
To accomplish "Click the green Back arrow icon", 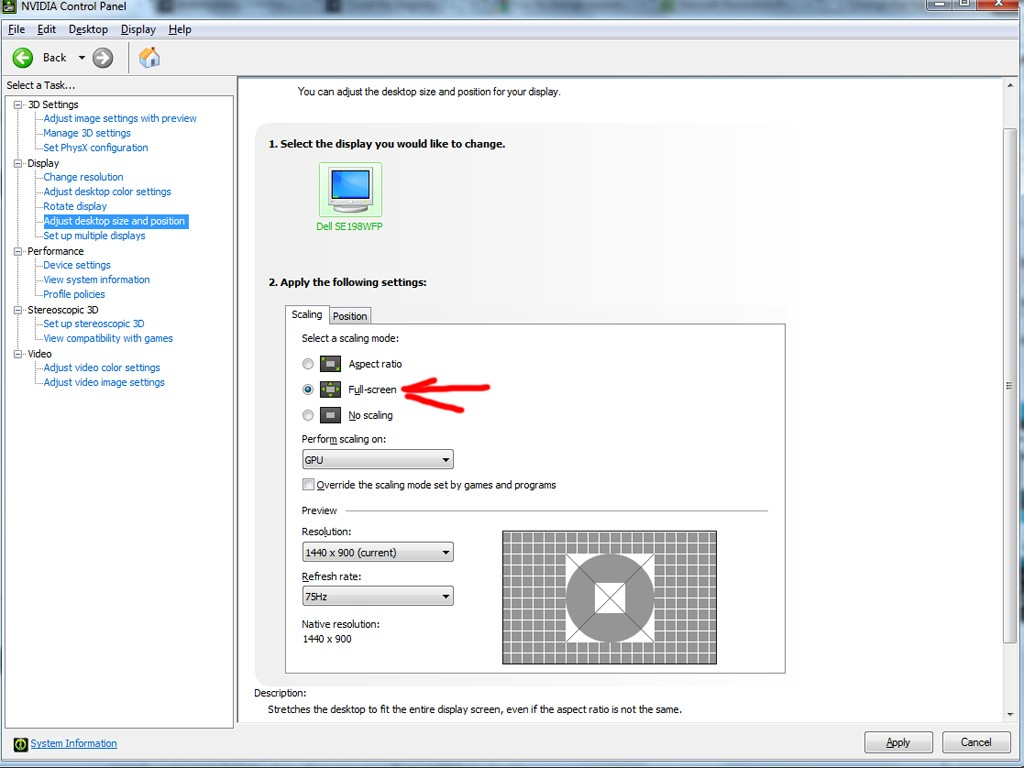I will pyautogui.click(x=23, y=58).
